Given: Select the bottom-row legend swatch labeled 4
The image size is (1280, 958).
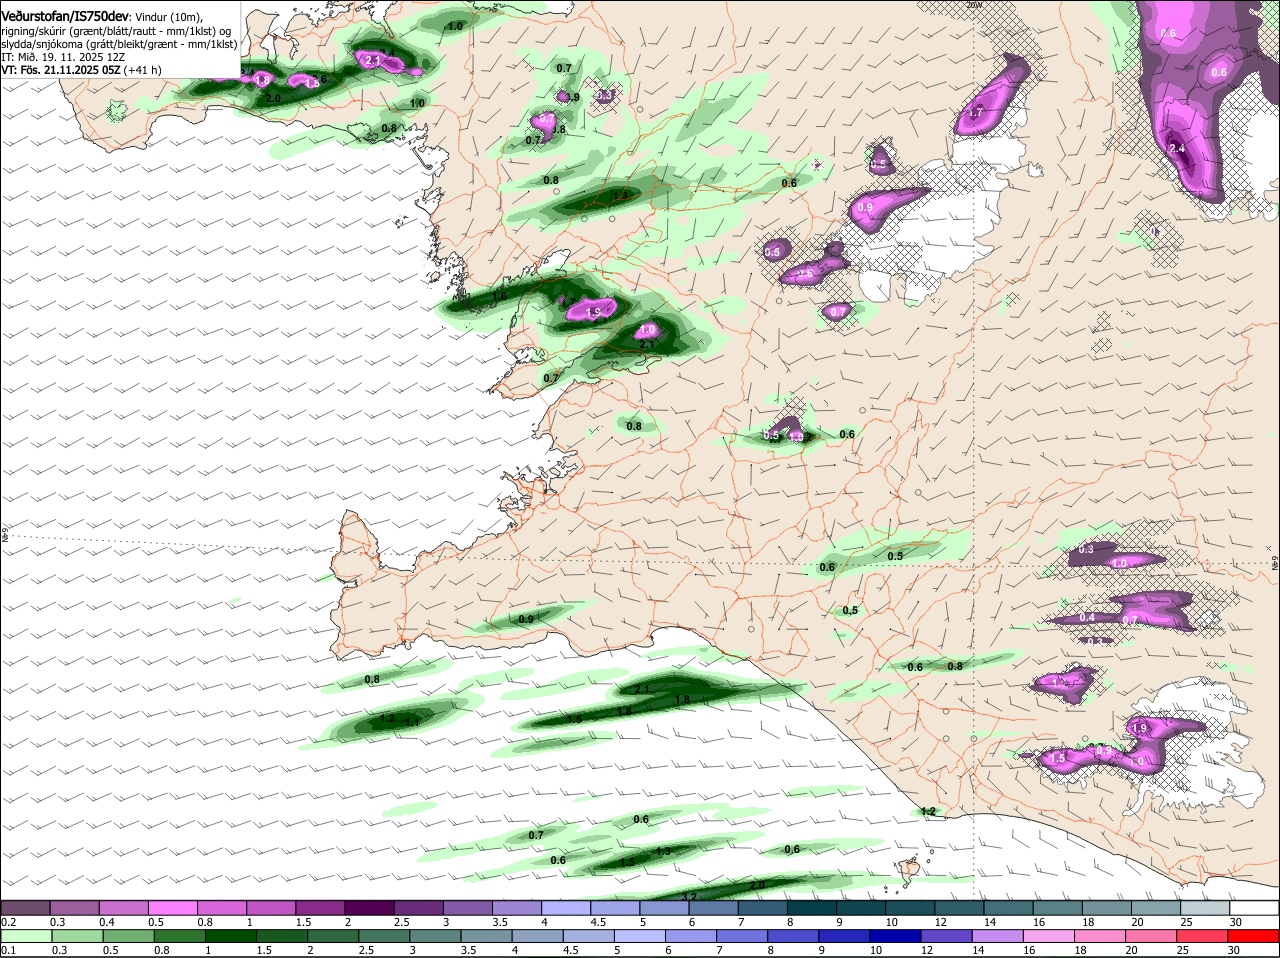Looking at the screenshot, I should coord(539,936).
